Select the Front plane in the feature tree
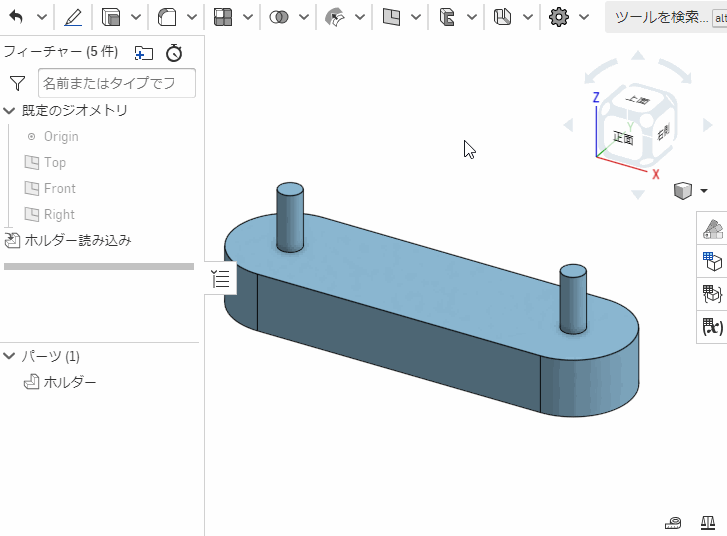 59,188
